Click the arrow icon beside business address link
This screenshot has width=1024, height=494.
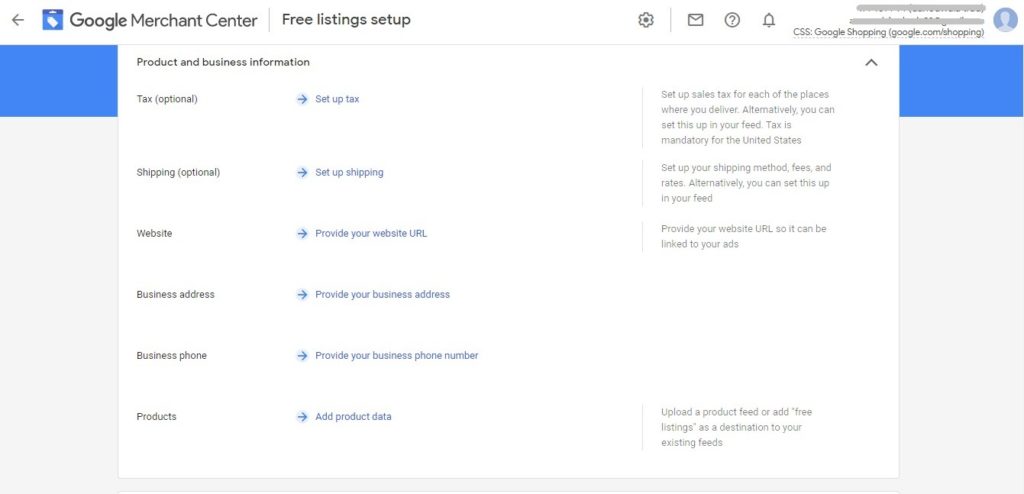coord(302,295)
